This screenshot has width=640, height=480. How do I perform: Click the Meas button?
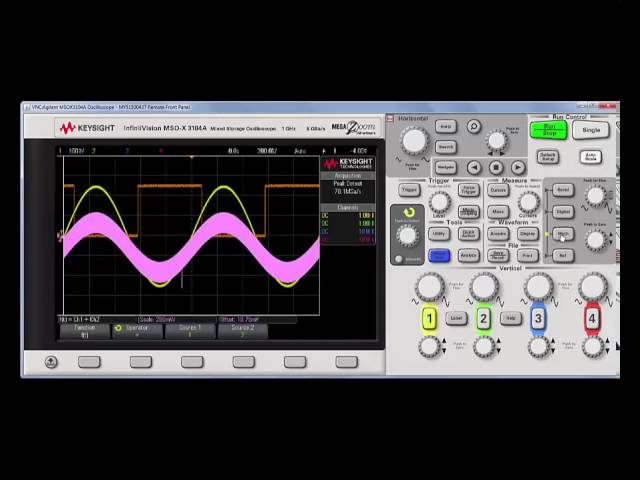tap(498, 212)
